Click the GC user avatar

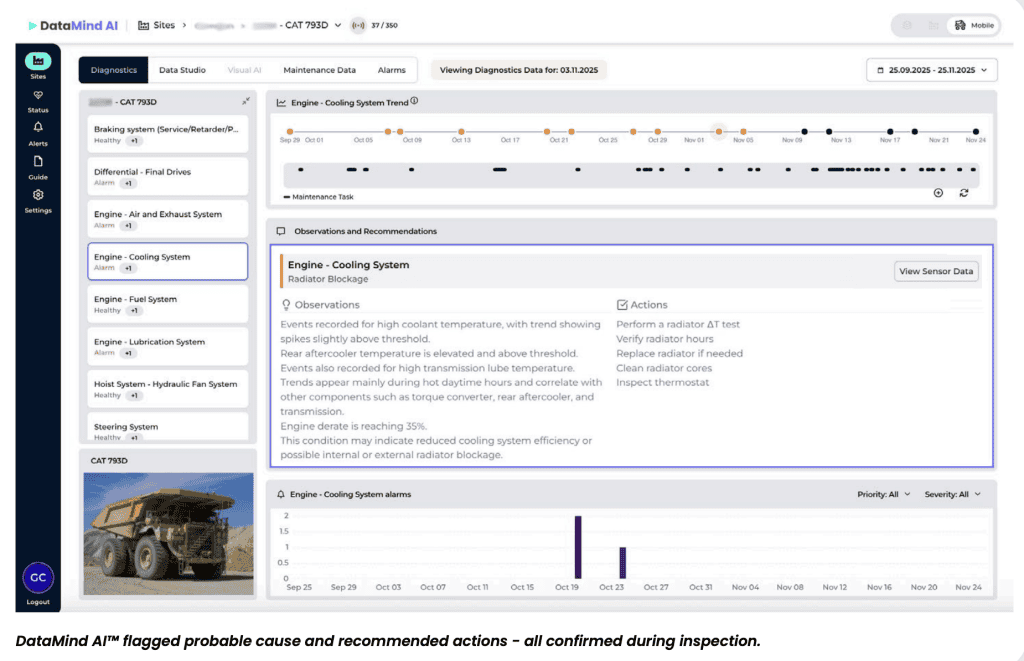coord(38,578)
